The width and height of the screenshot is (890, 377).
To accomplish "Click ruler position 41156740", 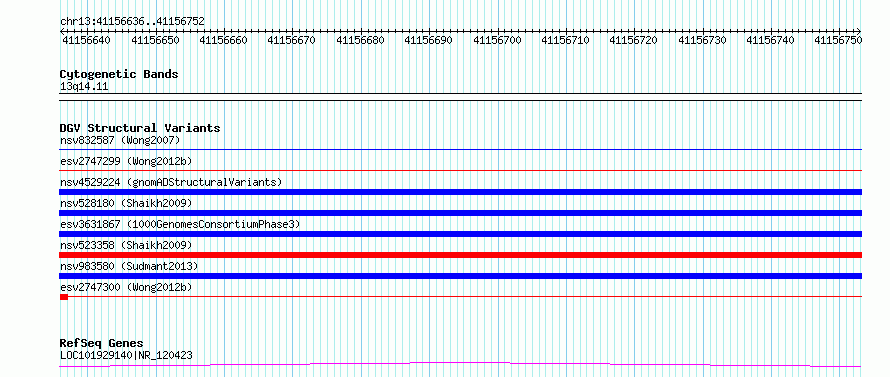I will click(x=770, y=40).
